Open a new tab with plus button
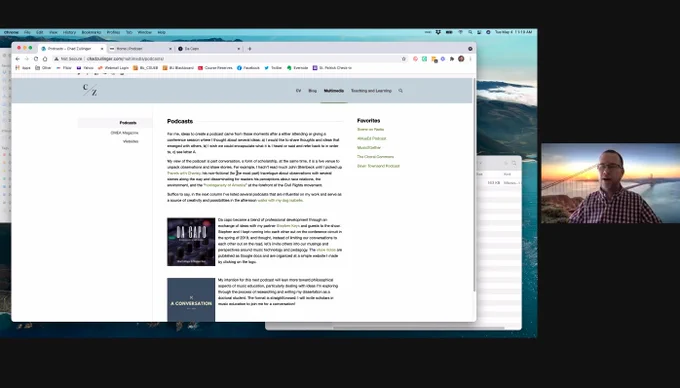Viewport: 680px width, 388px height. tap(250, 49)
